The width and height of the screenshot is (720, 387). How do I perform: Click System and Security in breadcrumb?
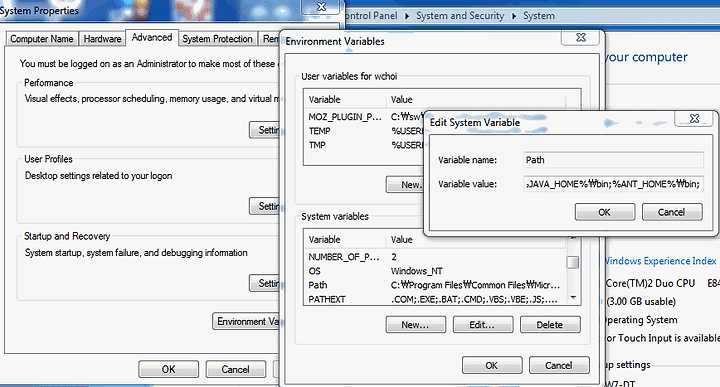click(x=460, y=16)
